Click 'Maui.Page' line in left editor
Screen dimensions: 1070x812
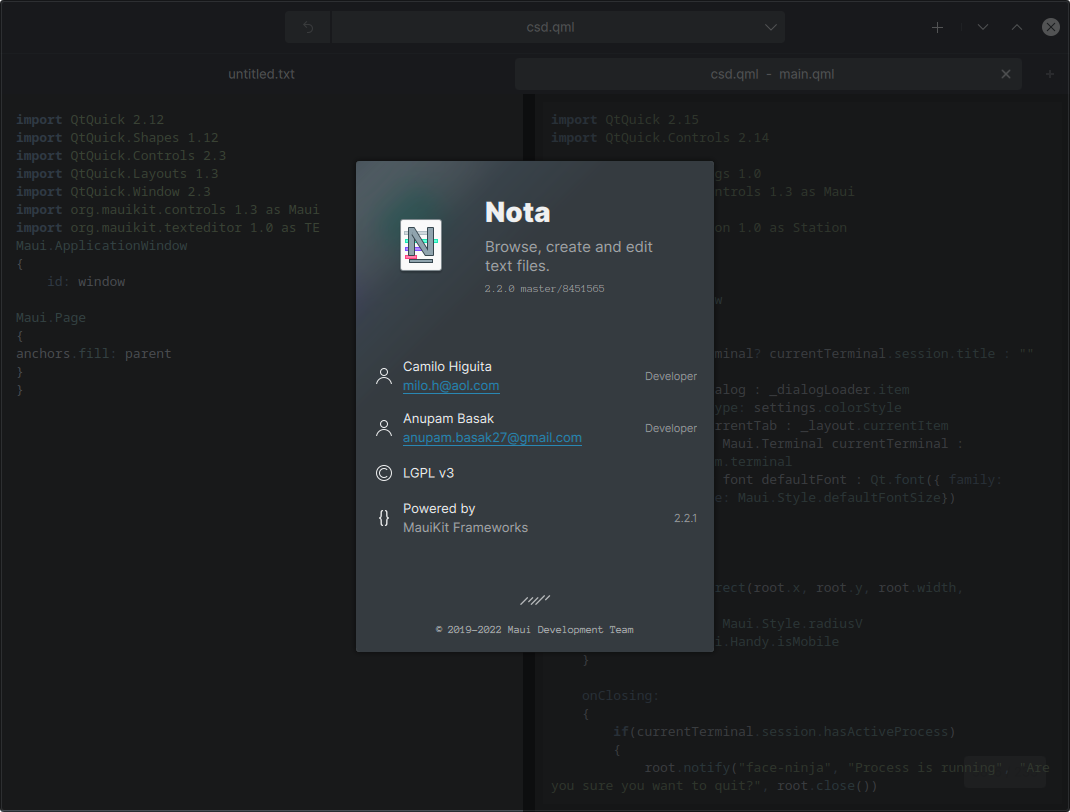(x=50, y=318)
